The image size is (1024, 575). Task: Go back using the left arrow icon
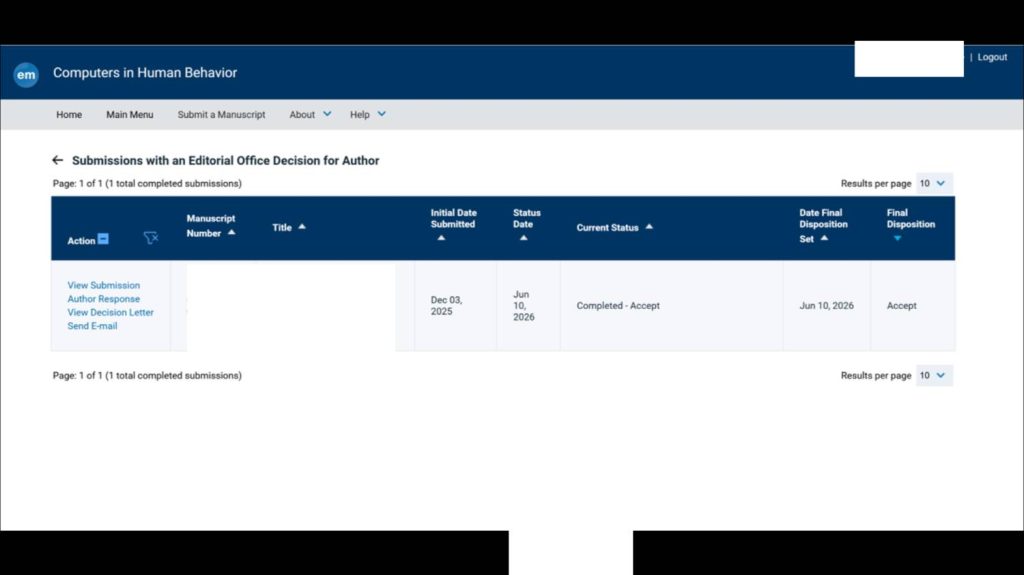pos(57,160)
